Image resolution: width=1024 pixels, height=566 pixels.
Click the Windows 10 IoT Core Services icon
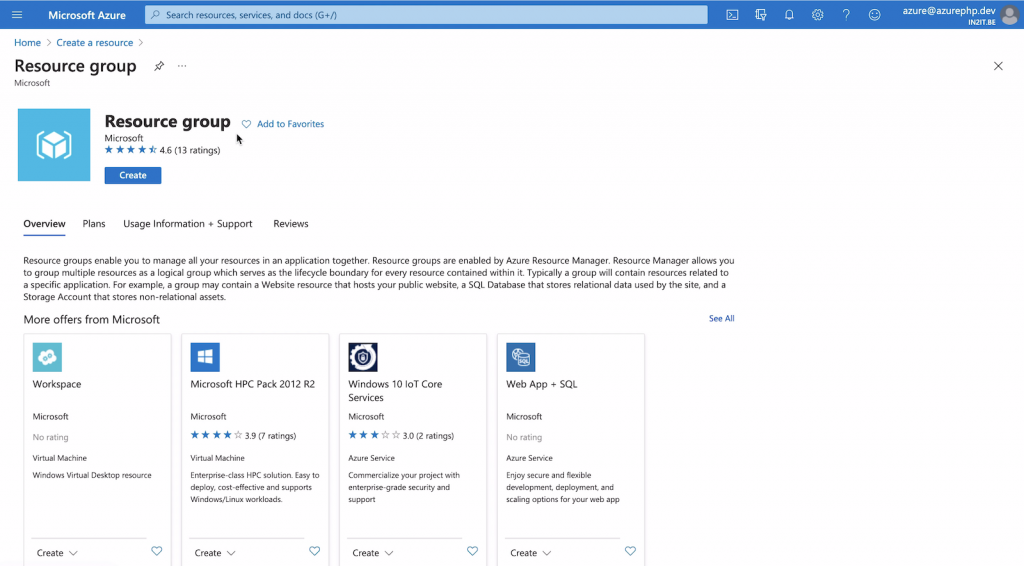362,357
